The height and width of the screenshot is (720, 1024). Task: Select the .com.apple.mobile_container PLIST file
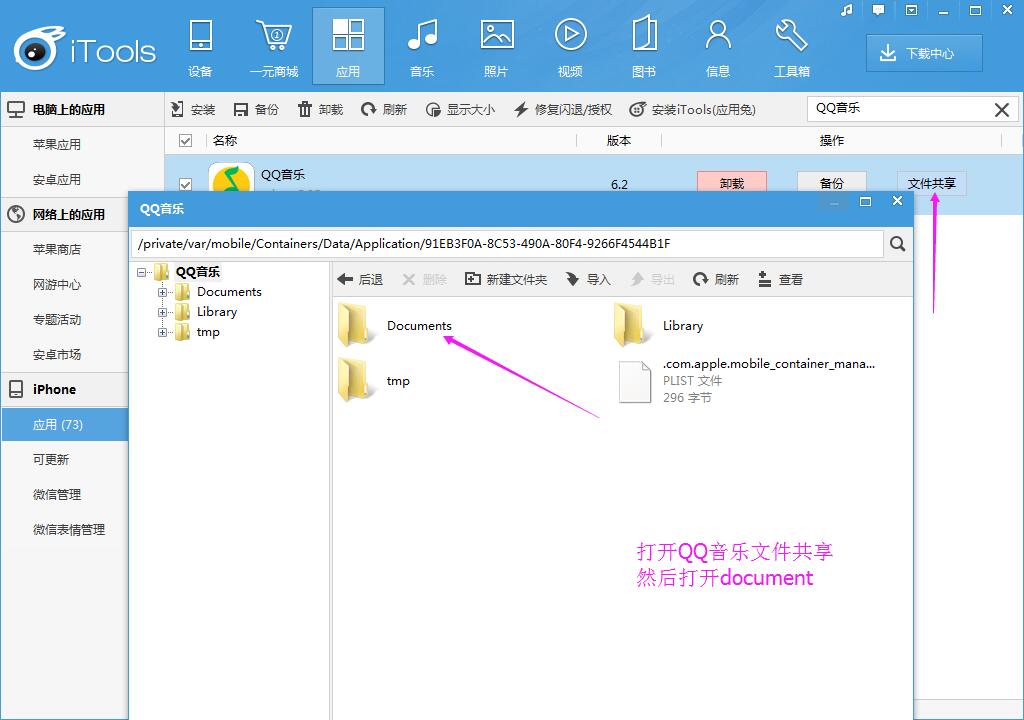(746, 381)
